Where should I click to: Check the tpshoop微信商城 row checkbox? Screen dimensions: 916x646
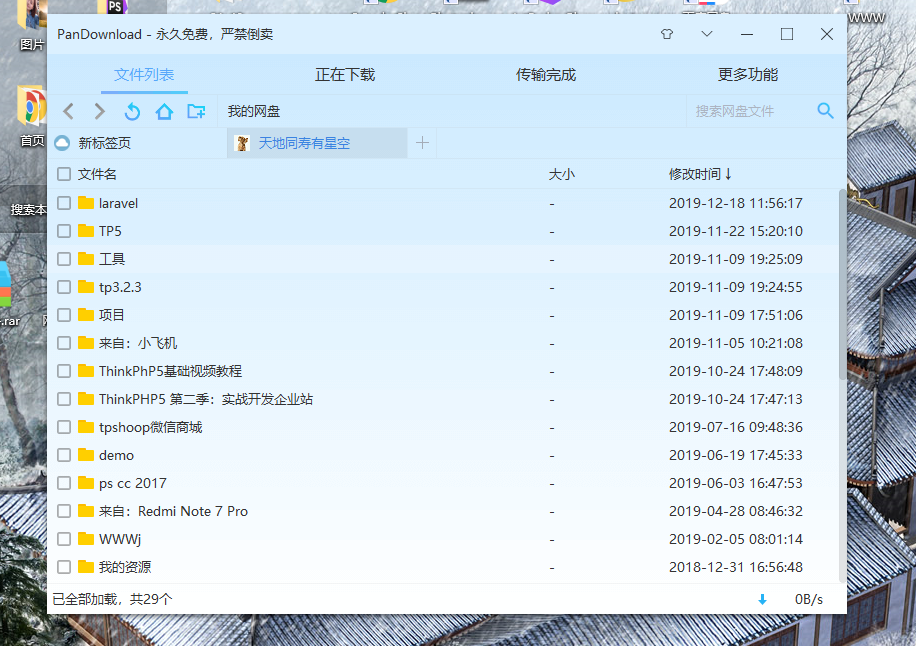(x=64, y=427)
